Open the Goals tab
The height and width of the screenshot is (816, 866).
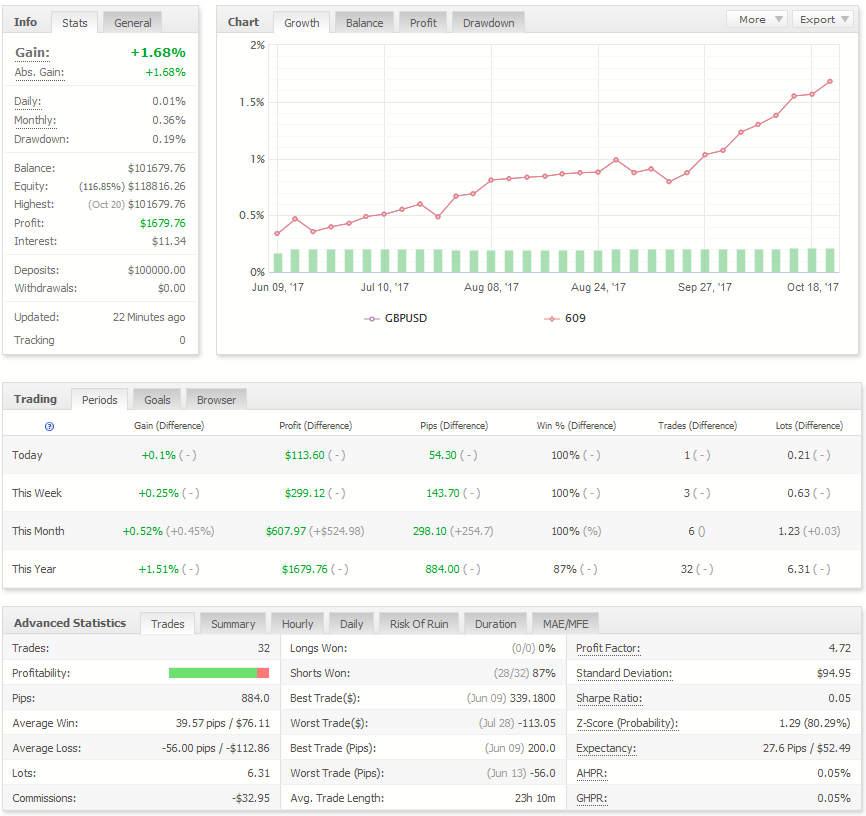pos(157,400)
